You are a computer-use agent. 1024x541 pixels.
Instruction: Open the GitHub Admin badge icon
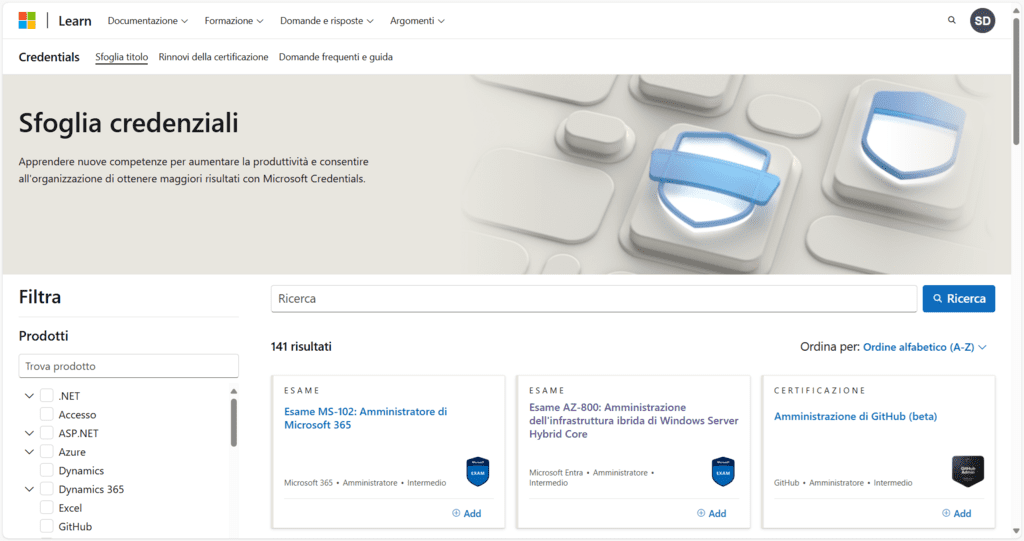(968, 471)
